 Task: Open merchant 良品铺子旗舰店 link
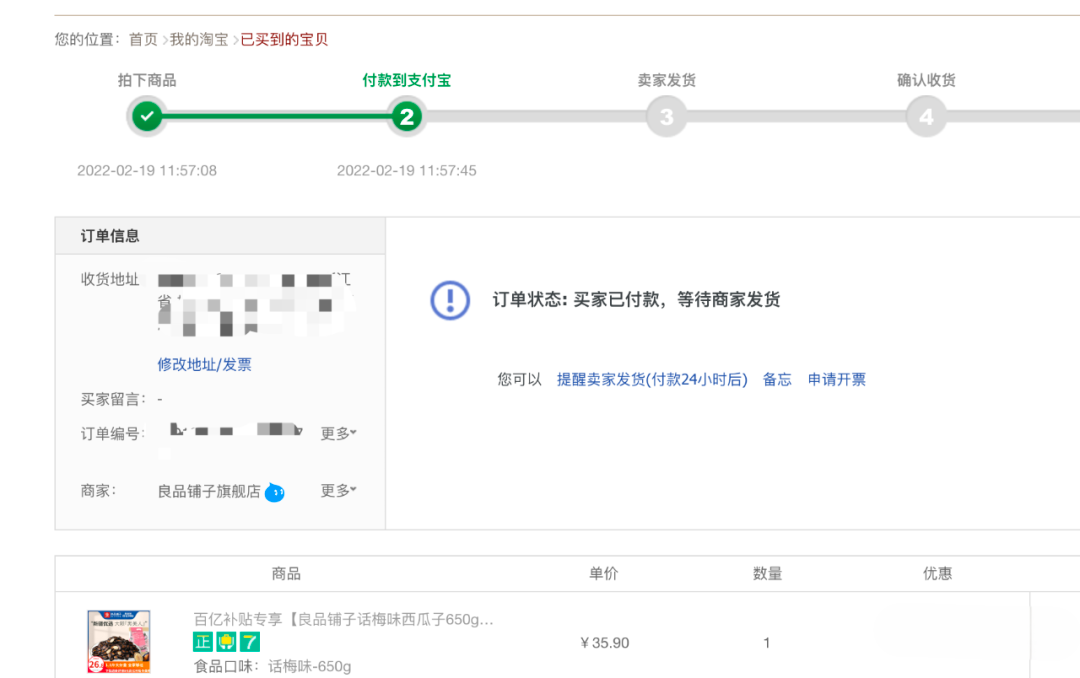pos(209,491)
